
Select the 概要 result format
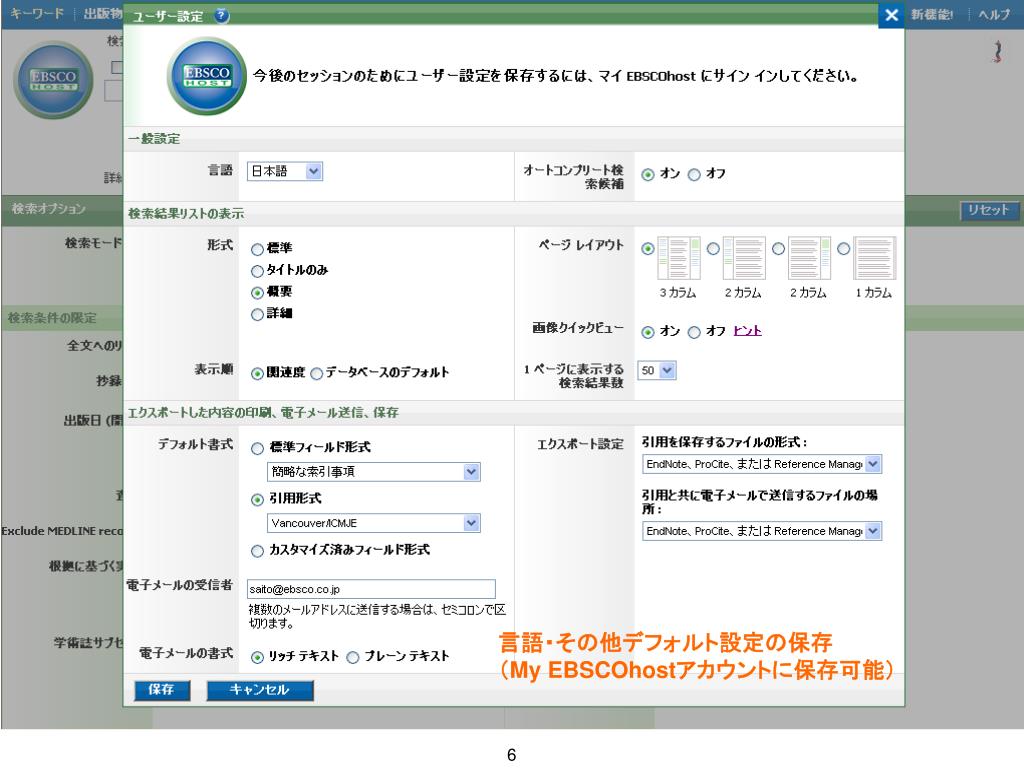pyautogui.click(x=257, y=293)
